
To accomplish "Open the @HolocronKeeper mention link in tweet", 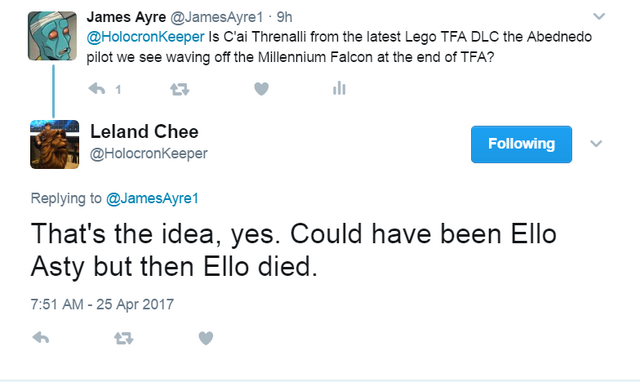I will click(x=145, y=37).
